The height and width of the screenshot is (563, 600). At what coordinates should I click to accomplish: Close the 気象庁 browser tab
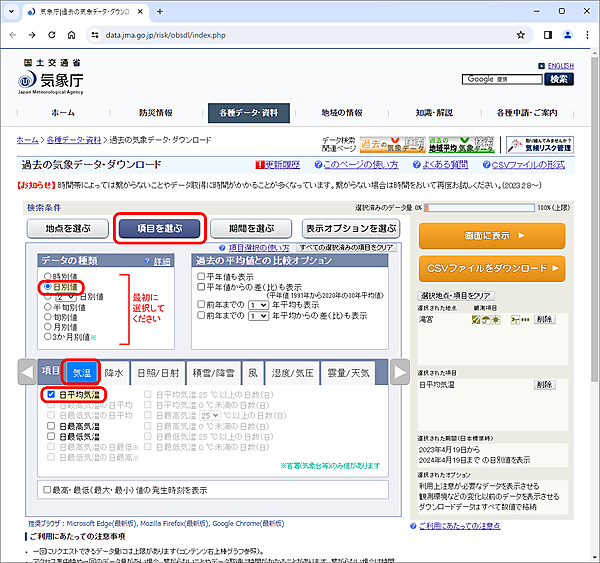tap(140, 11)
